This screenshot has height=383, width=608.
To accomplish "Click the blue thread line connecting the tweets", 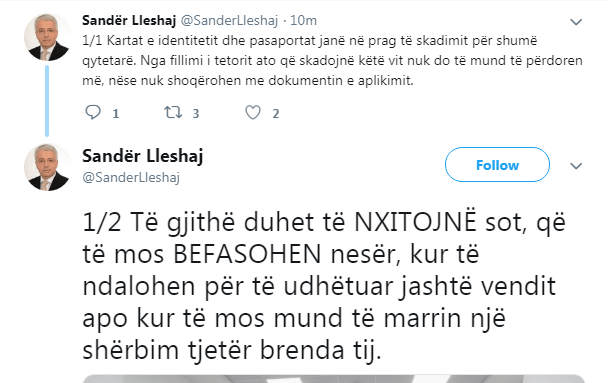I will tap(47, 101).
